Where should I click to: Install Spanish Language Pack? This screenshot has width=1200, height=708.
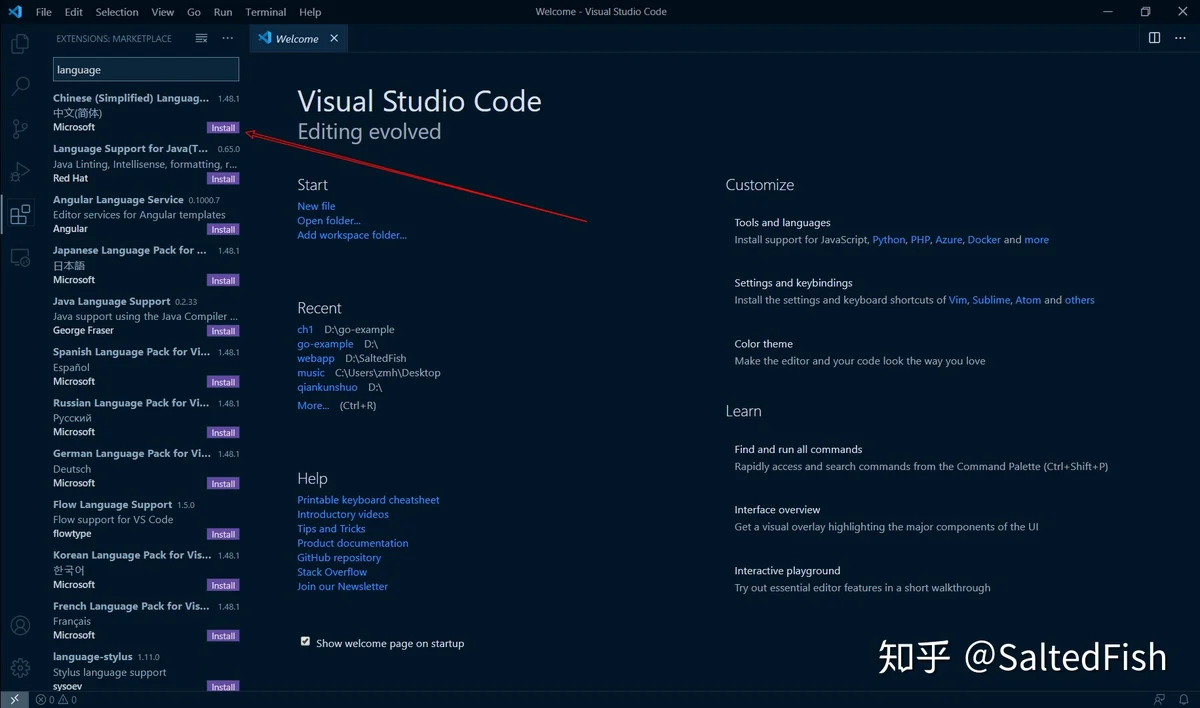(x=223, y=382)
